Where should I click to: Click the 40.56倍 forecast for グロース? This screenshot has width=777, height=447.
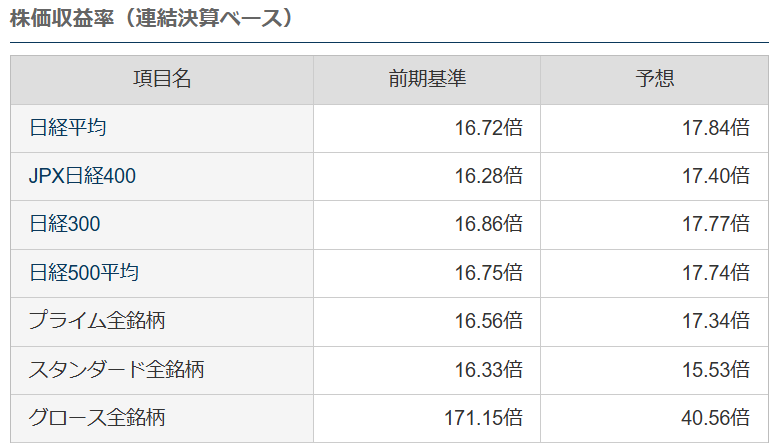(716, 417)
